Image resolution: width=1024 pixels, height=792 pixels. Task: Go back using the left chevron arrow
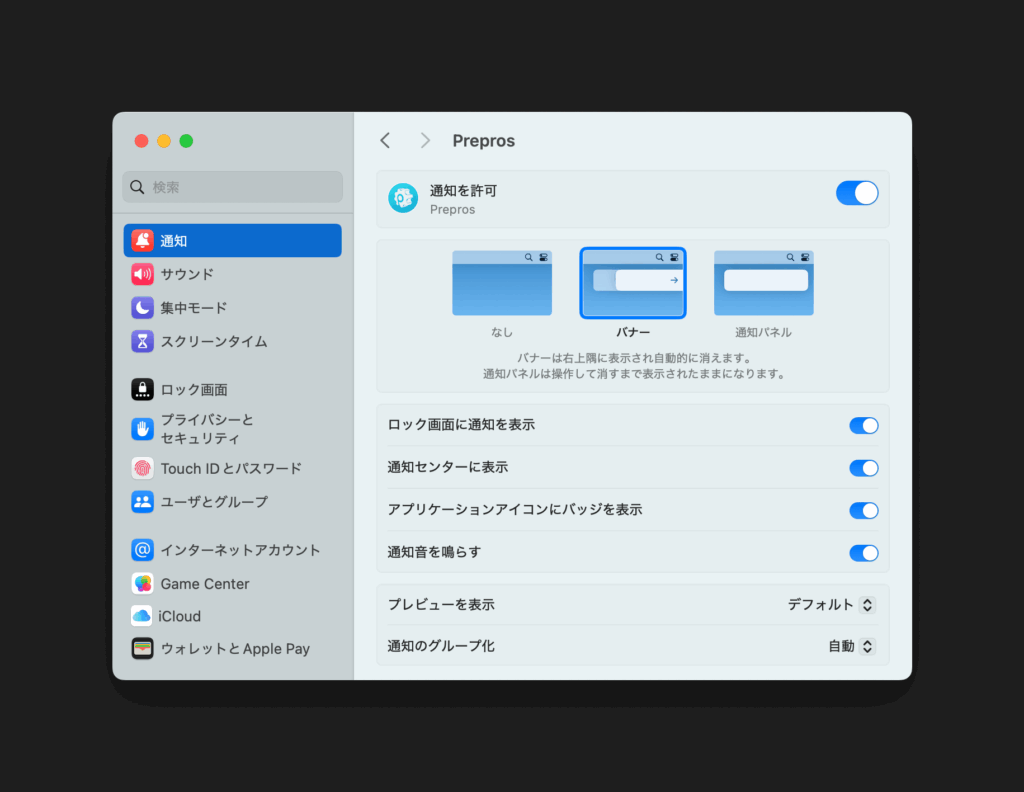click(385, 140)
